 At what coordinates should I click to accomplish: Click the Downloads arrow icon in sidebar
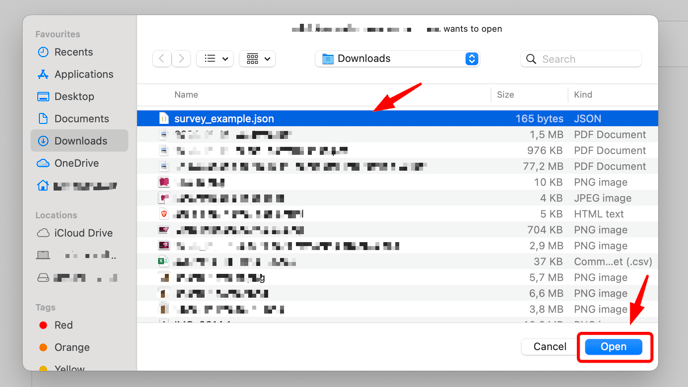point(43,141)
